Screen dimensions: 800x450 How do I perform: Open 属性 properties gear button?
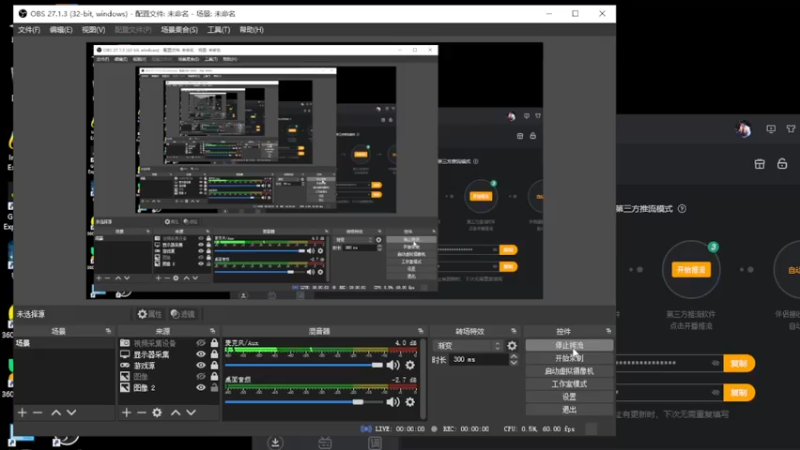pyautogui.click(x=149, y=314)
